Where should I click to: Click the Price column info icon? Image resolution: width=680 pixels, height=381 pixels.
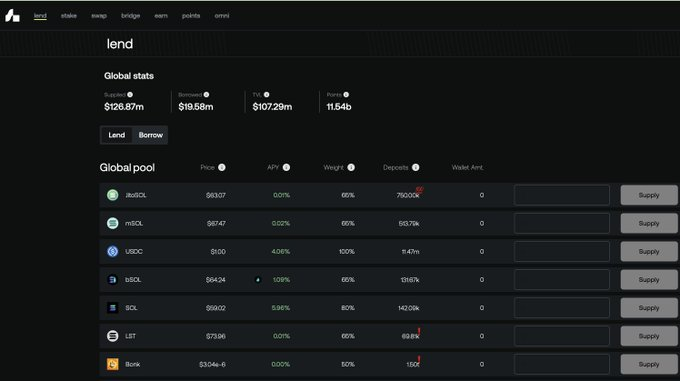(x=222, y=167)
